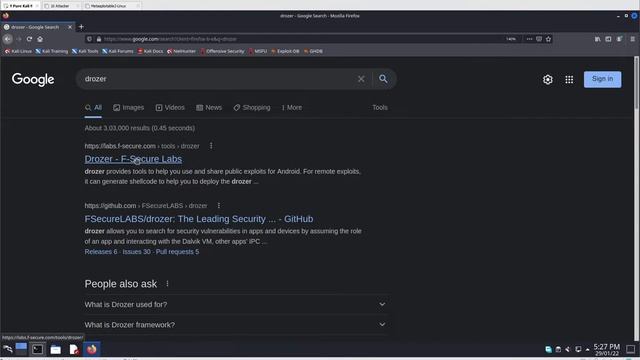Image resolution: width=640 pixels, height=360 pixels.
Task: Open People also ask options menu
Action: coord(167,284)
